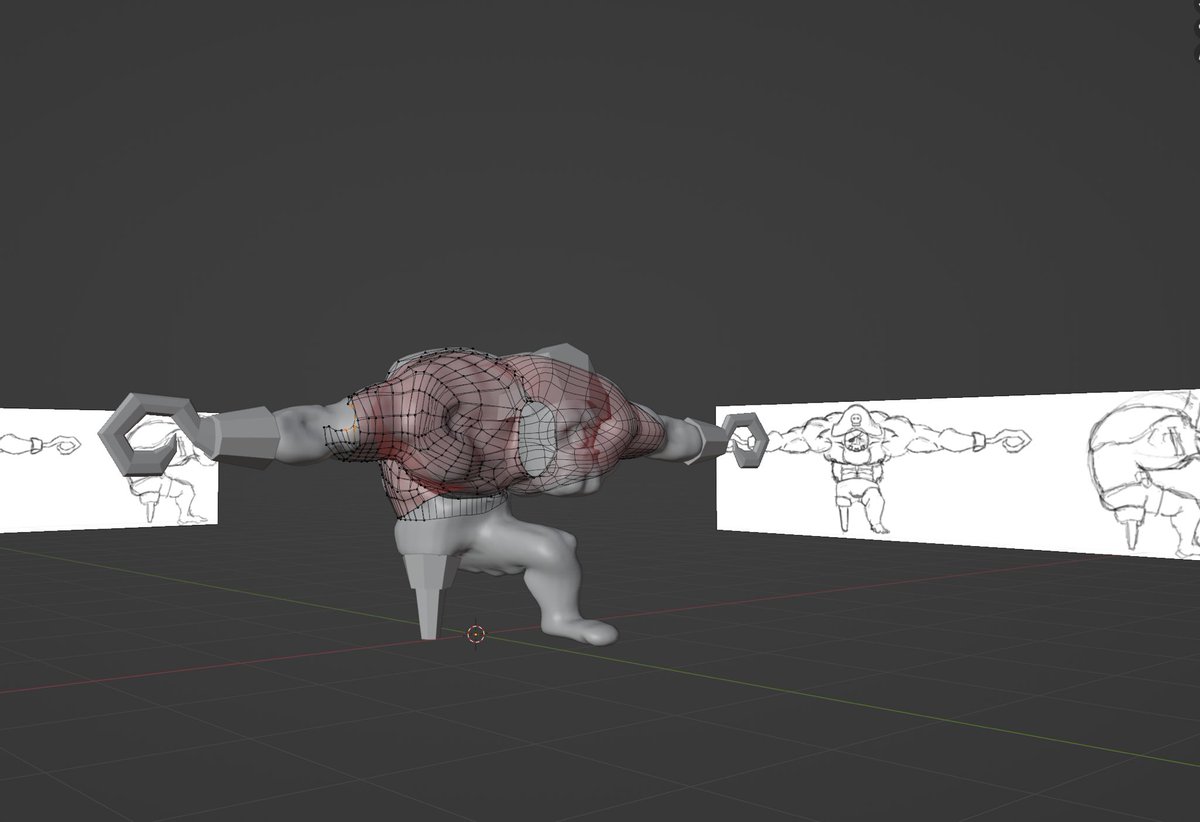Select the large hexagonal hook on the left arm
Viewport: 1200px width, 822px height.
coord(148,433)
